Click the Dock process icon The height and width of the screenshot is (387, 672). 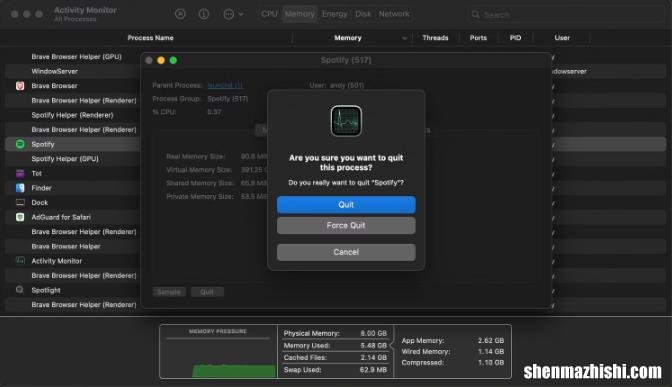(x=20, y=202)
